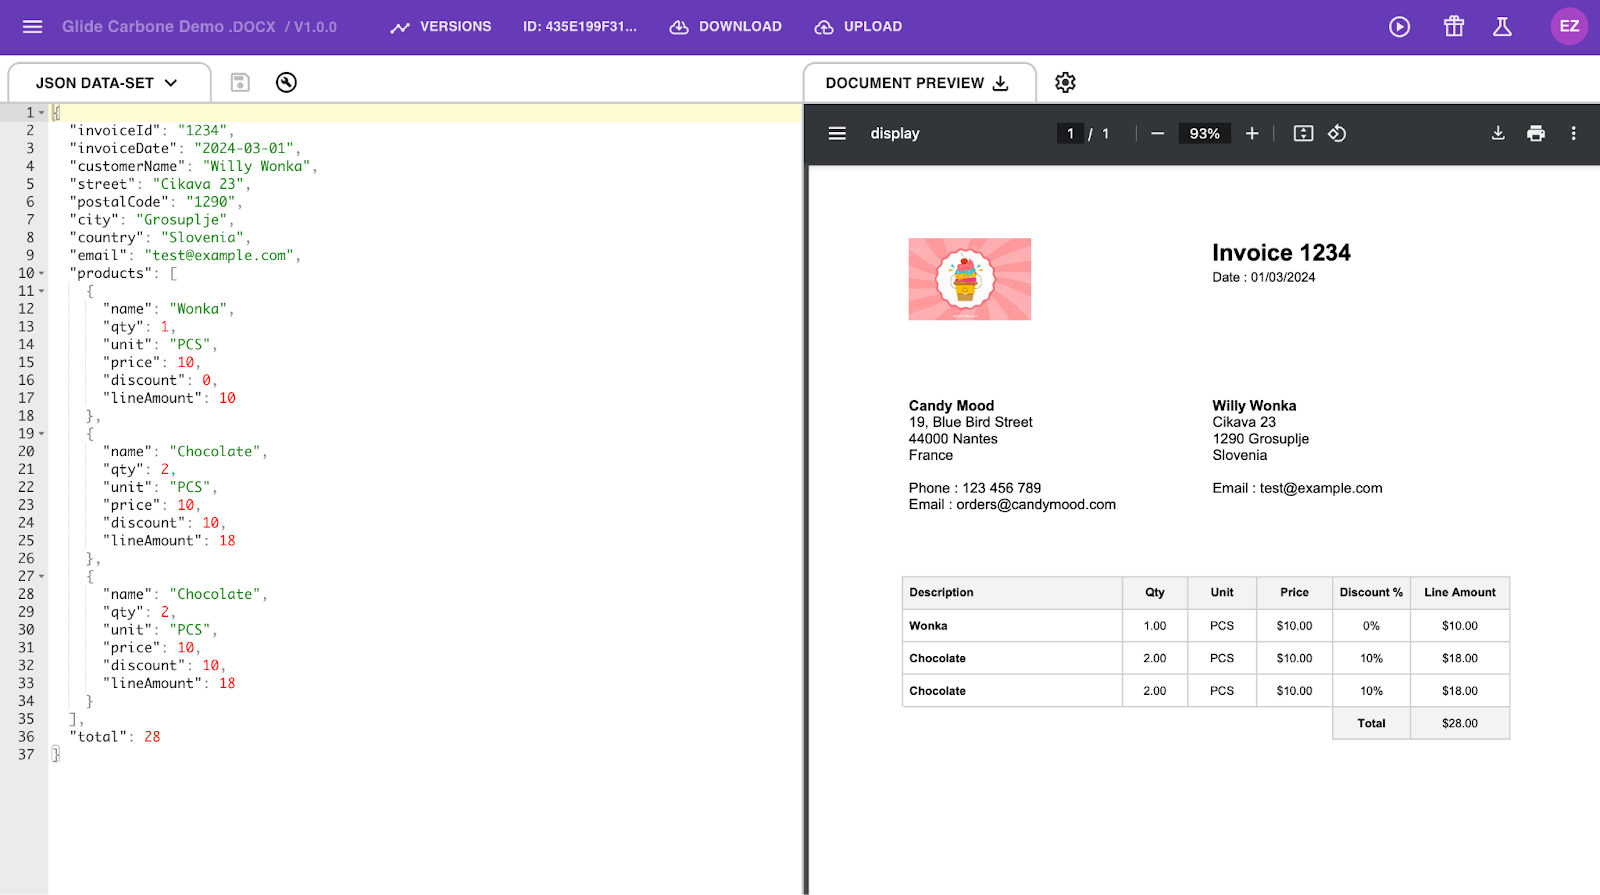Click the street value "Cikava 23"
This screenshot has height=895, width=1600.
tap(199, 184)
